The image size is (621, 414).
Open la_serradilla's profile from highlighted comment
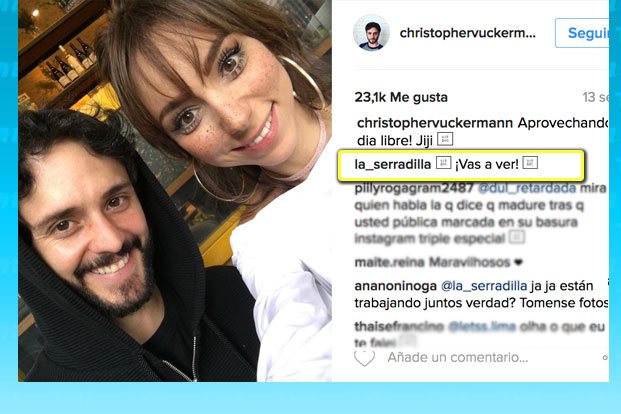[x=392, y=164]
